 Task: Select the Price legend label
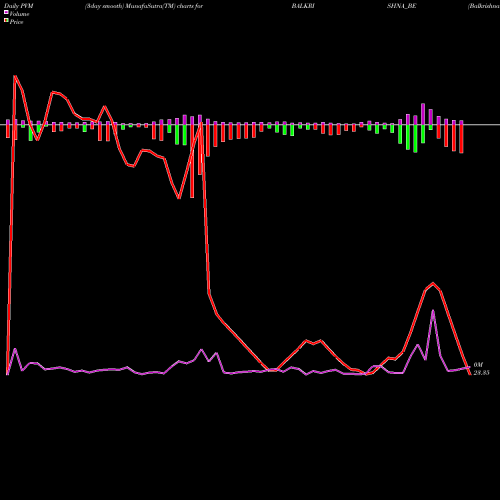click(x=16, y=22)
